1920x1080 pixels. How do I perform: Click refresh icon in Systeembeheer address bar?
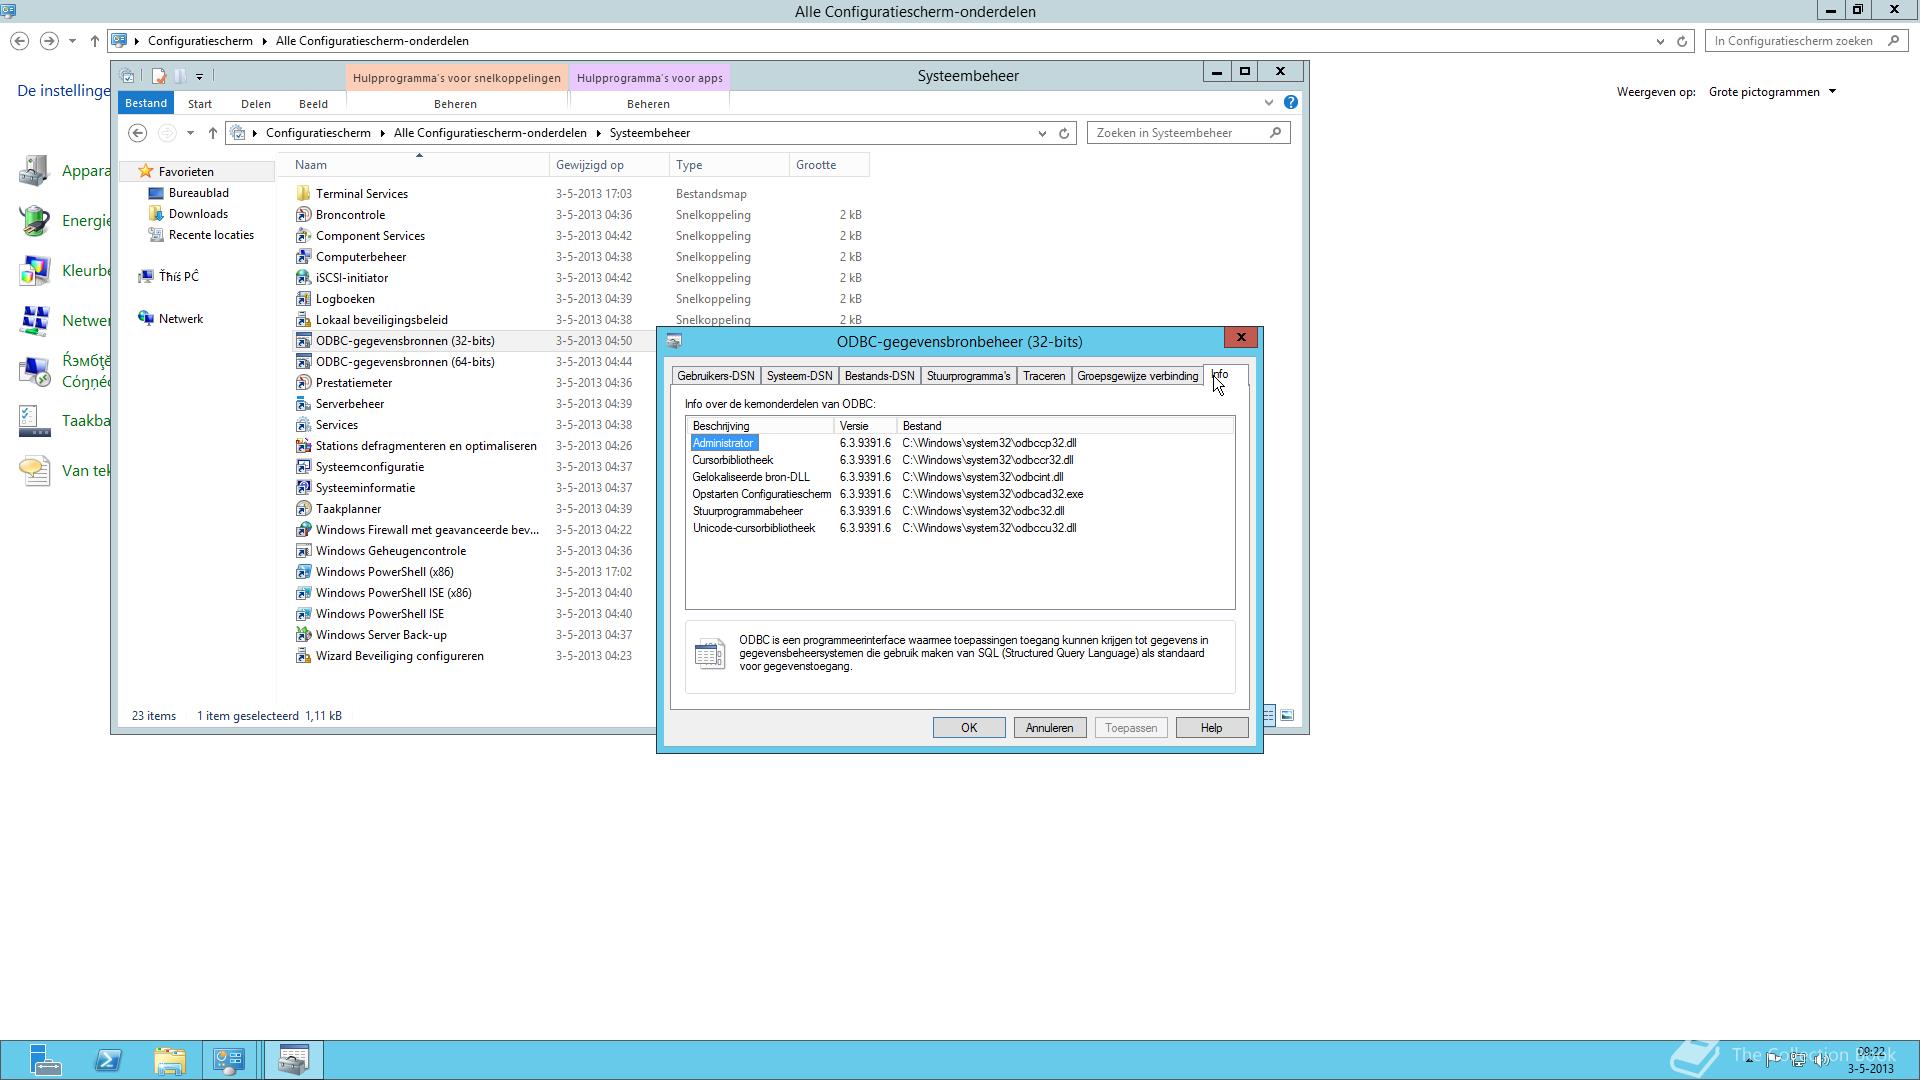coord(1064,133)
